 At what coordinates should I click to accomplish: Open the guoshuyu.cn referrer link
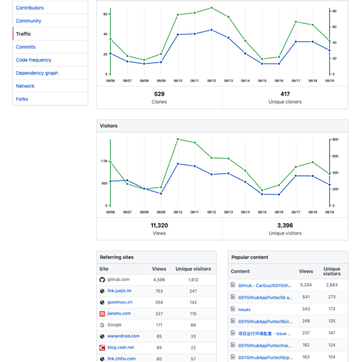[x=120, y=302]
